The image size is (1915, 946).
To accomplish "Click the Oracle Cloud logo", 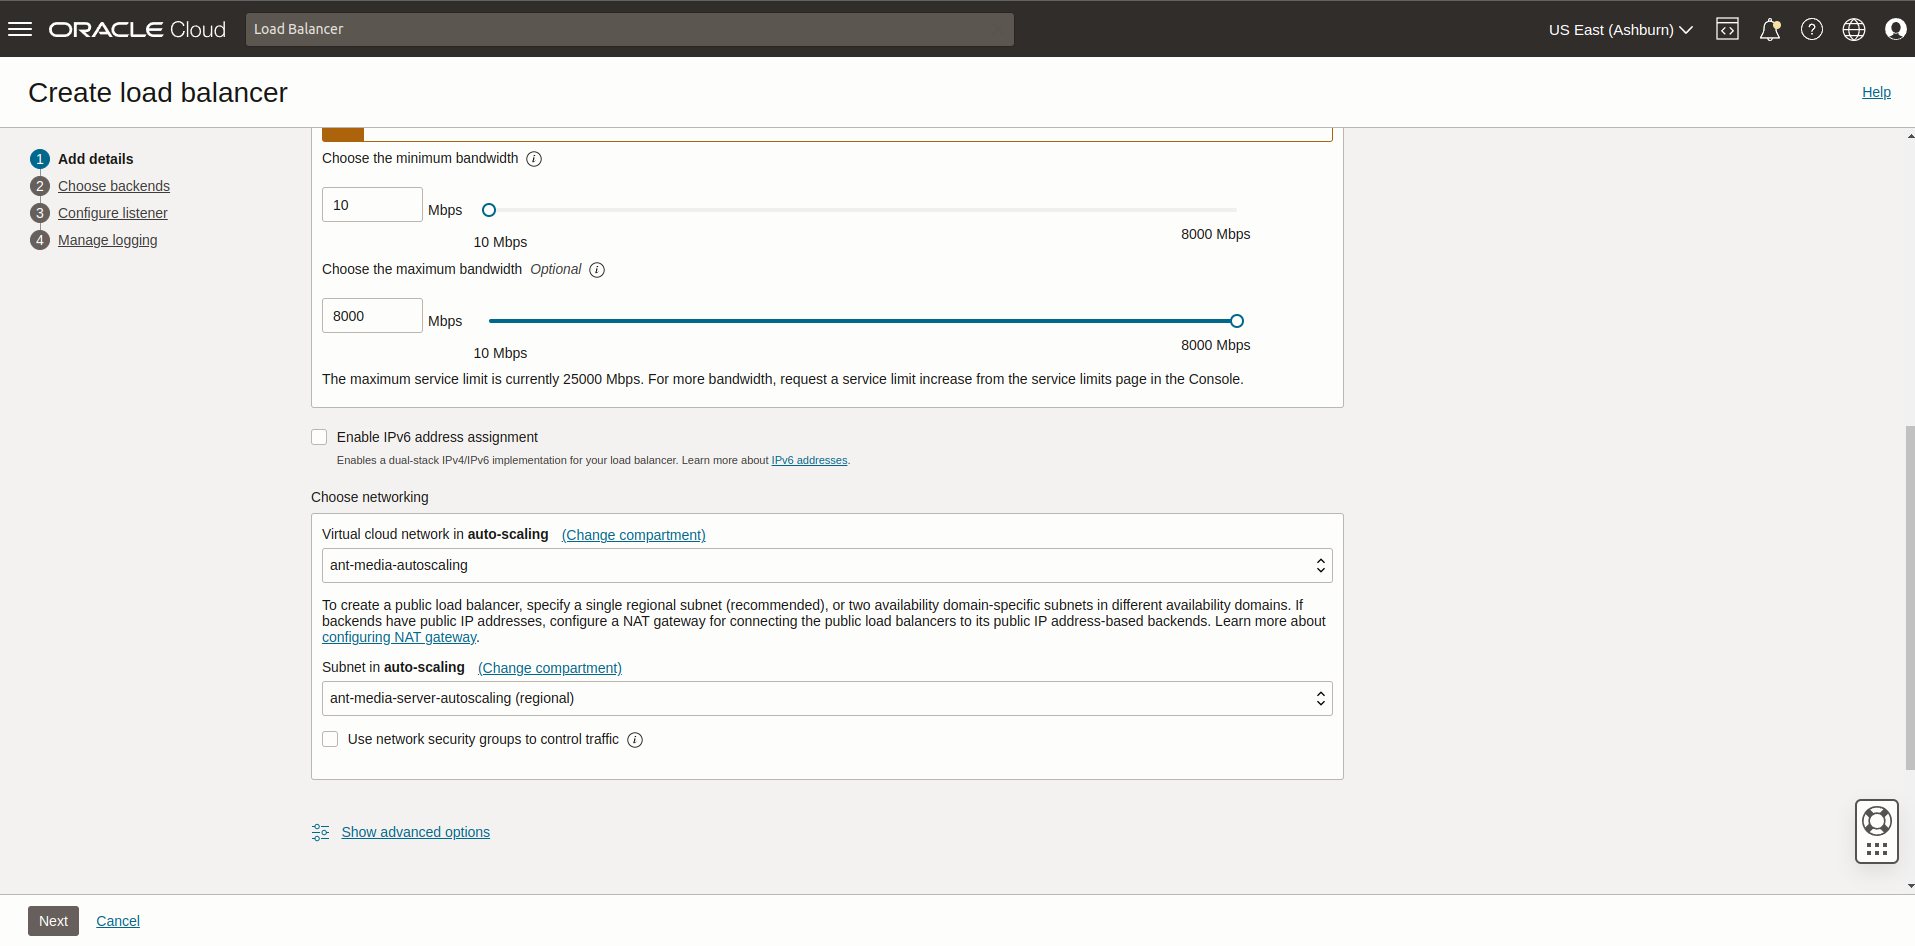I will (x=137, y=29).
